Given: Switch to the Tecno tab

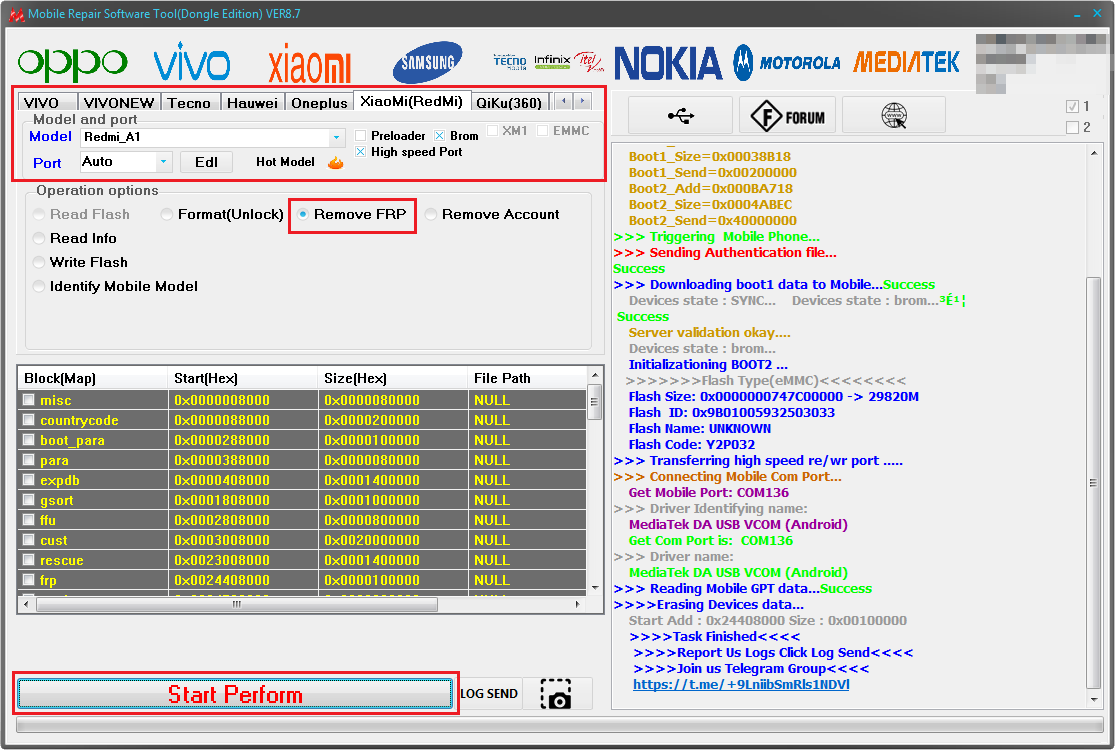Looking at the screenshot, I should click(189, 103).
